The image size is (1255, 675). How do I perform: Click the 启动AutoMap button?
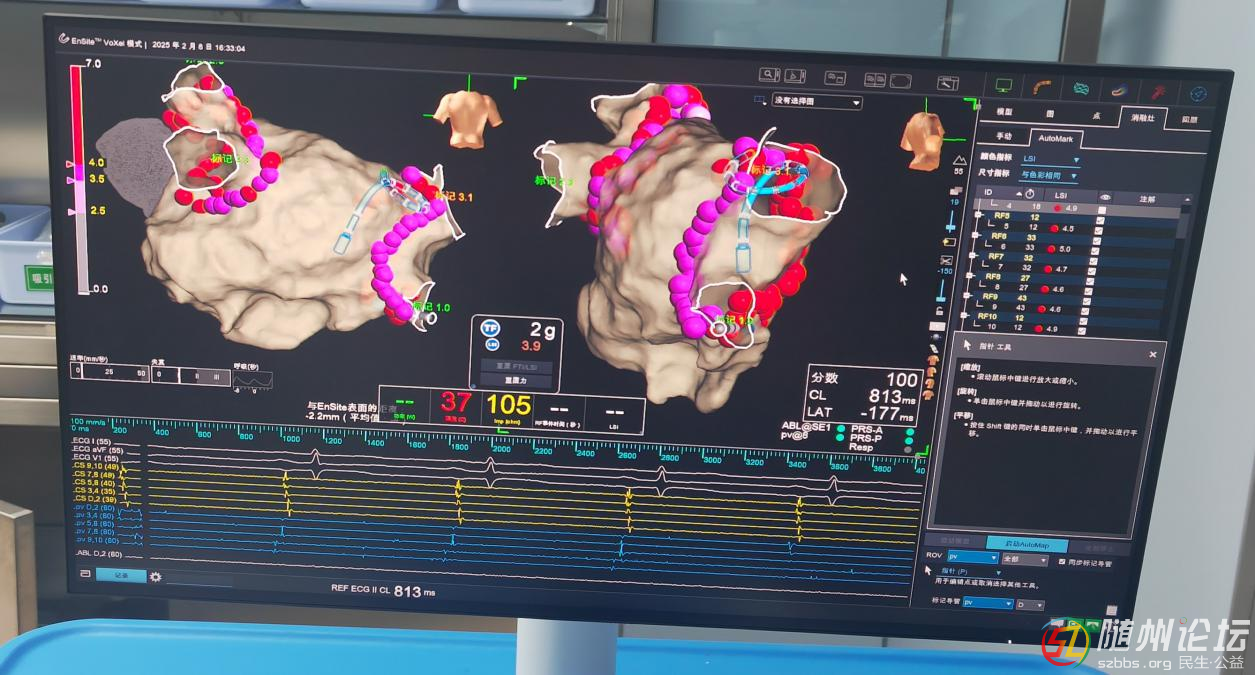pyautogui.click(x=1027, y=544)
